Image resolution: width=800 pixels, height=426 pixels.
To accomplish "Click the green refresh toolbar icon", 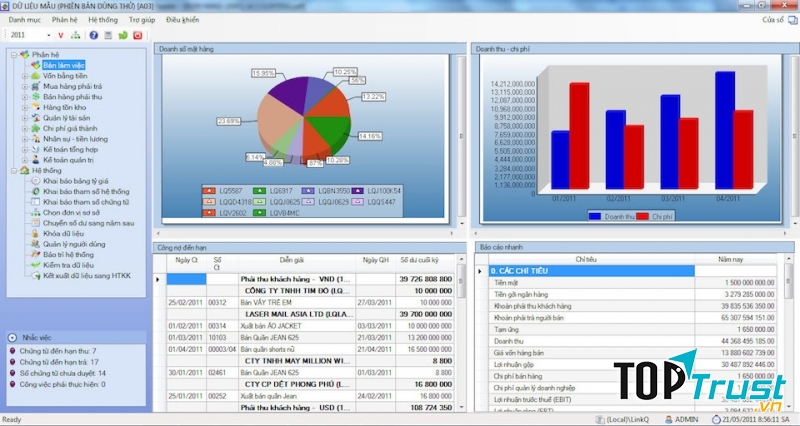I will pos(122,35).
